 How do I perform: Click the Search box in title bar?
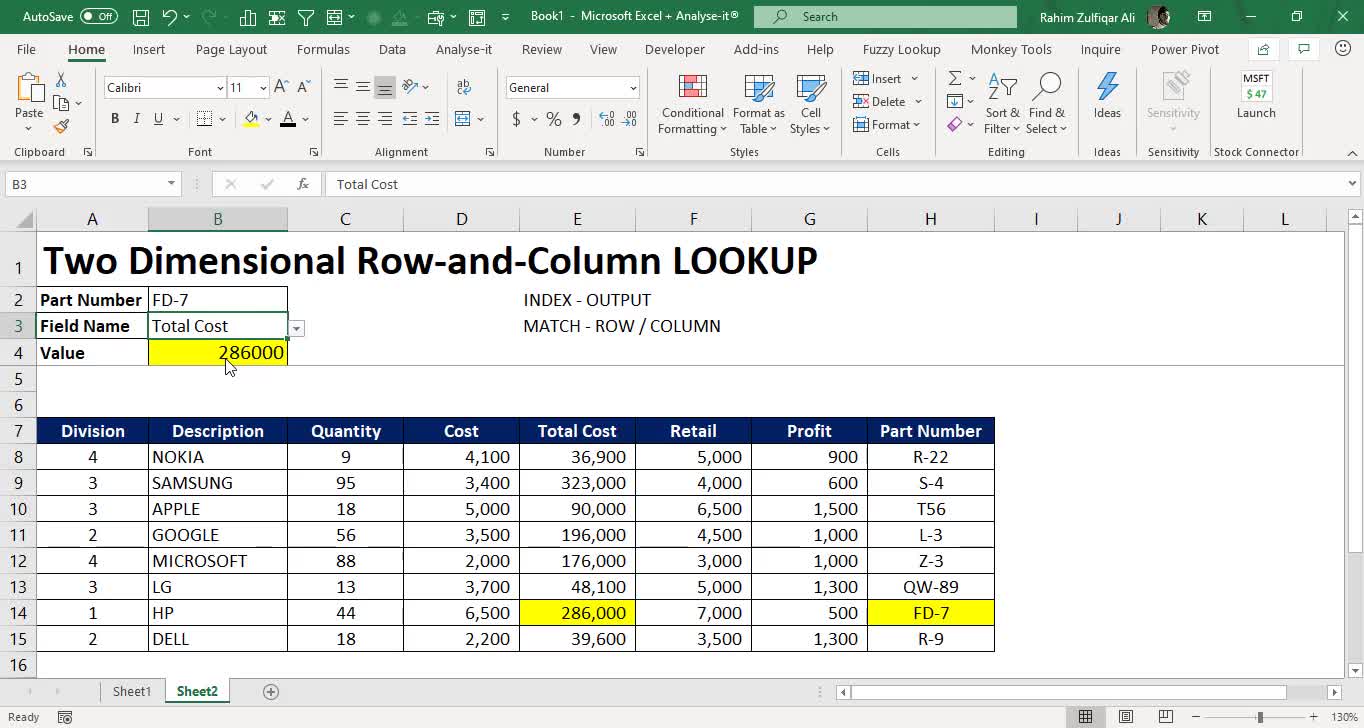point(885,16)
